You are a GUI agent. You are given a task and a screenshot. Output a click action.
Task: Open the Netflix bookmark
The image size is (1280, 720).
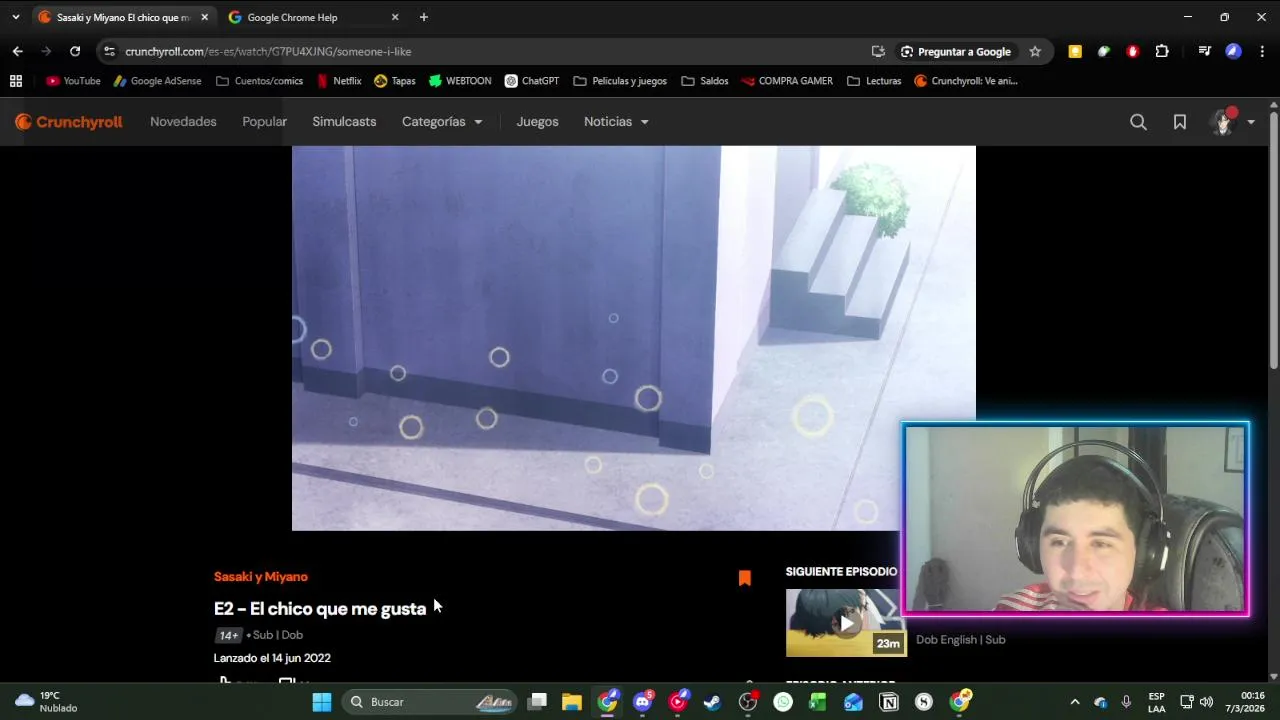pyautogui.click(x=339, y=81)
